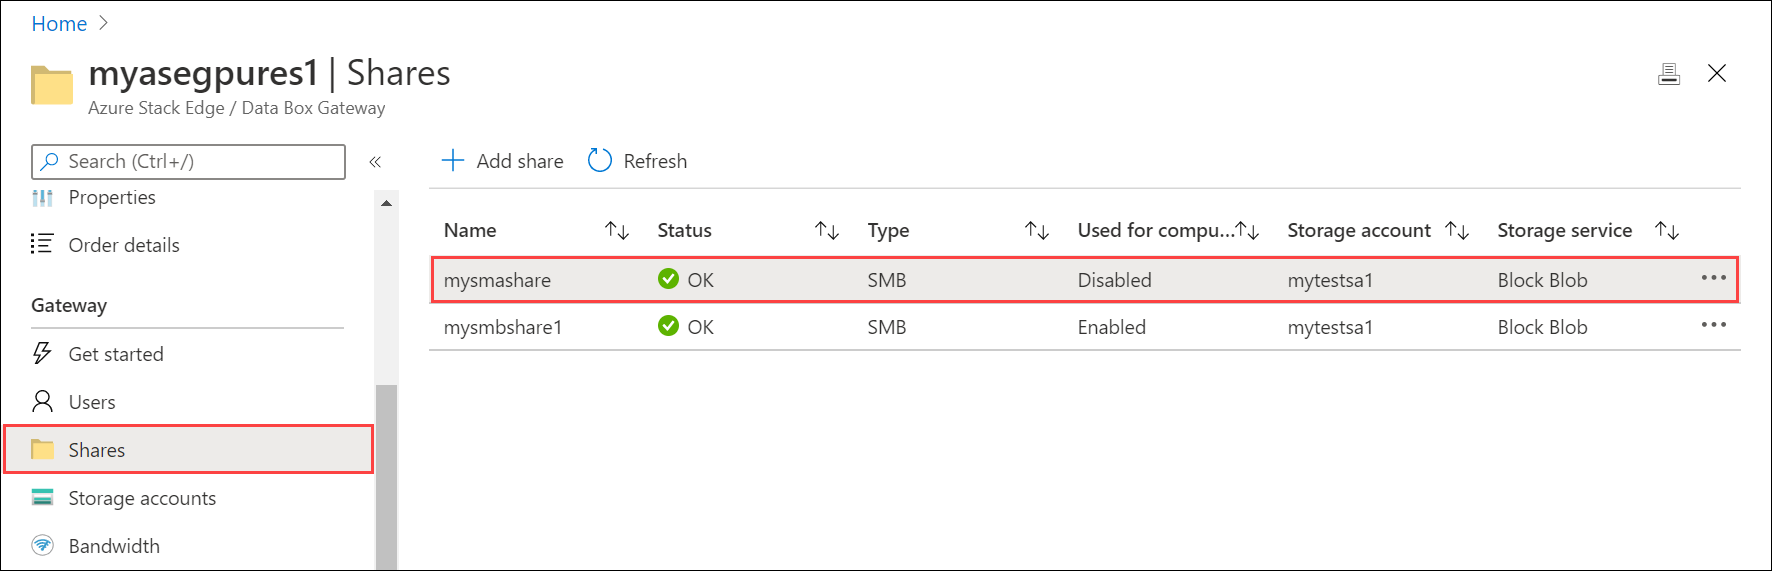This screenshot has width=1772, height=571.
Task: Click the Order details list icon
Action: click(42, 244)
